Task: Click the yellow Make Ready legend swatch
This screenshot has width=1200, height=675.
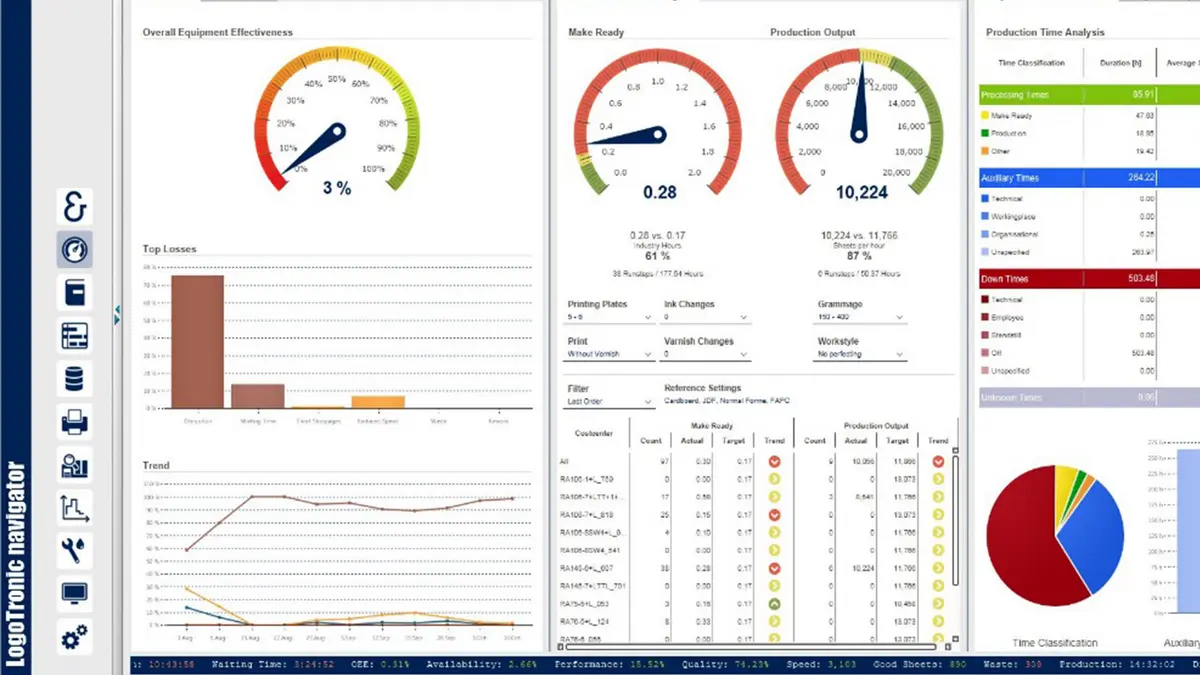Action: pyautogui.click(x=986, y=116)
